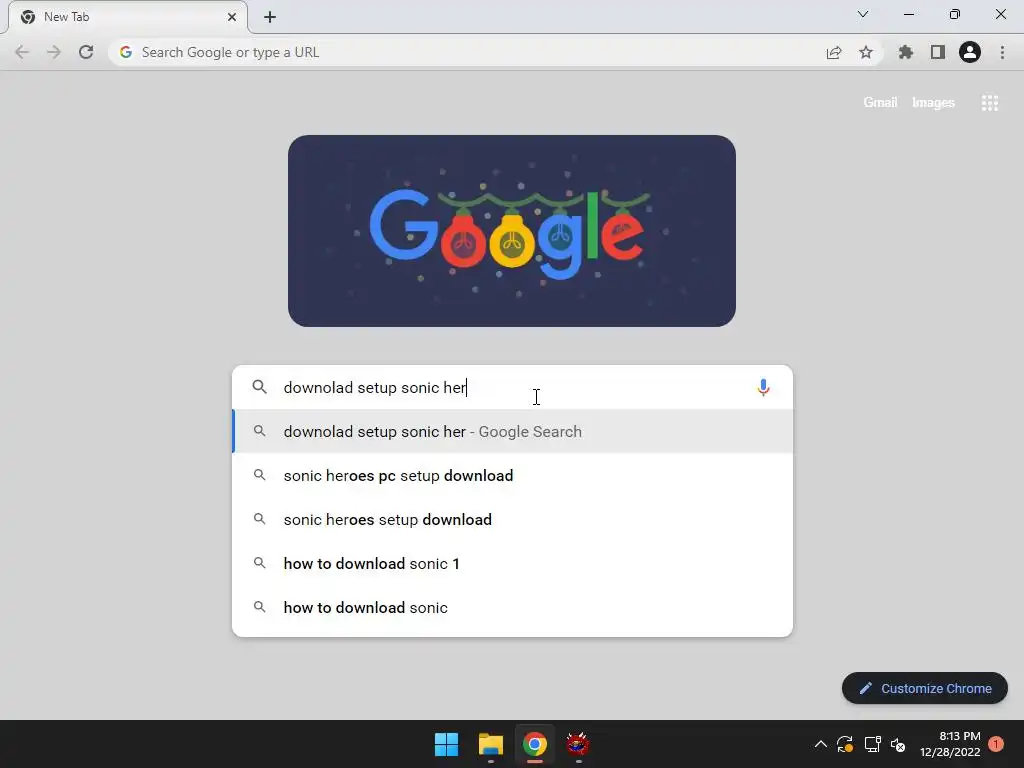1024x768 pixels.
Task: Open the Google apps grid
Action: point(990,103)
